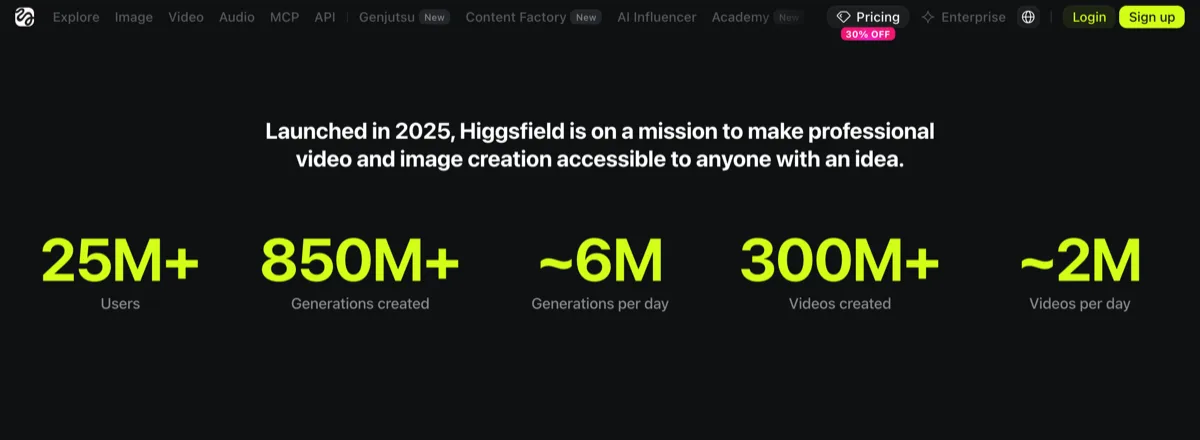Viewport: 1200px width, 440px height.
Task: Click the "Videos per day" label
Action: click(x=1080, y=303)
